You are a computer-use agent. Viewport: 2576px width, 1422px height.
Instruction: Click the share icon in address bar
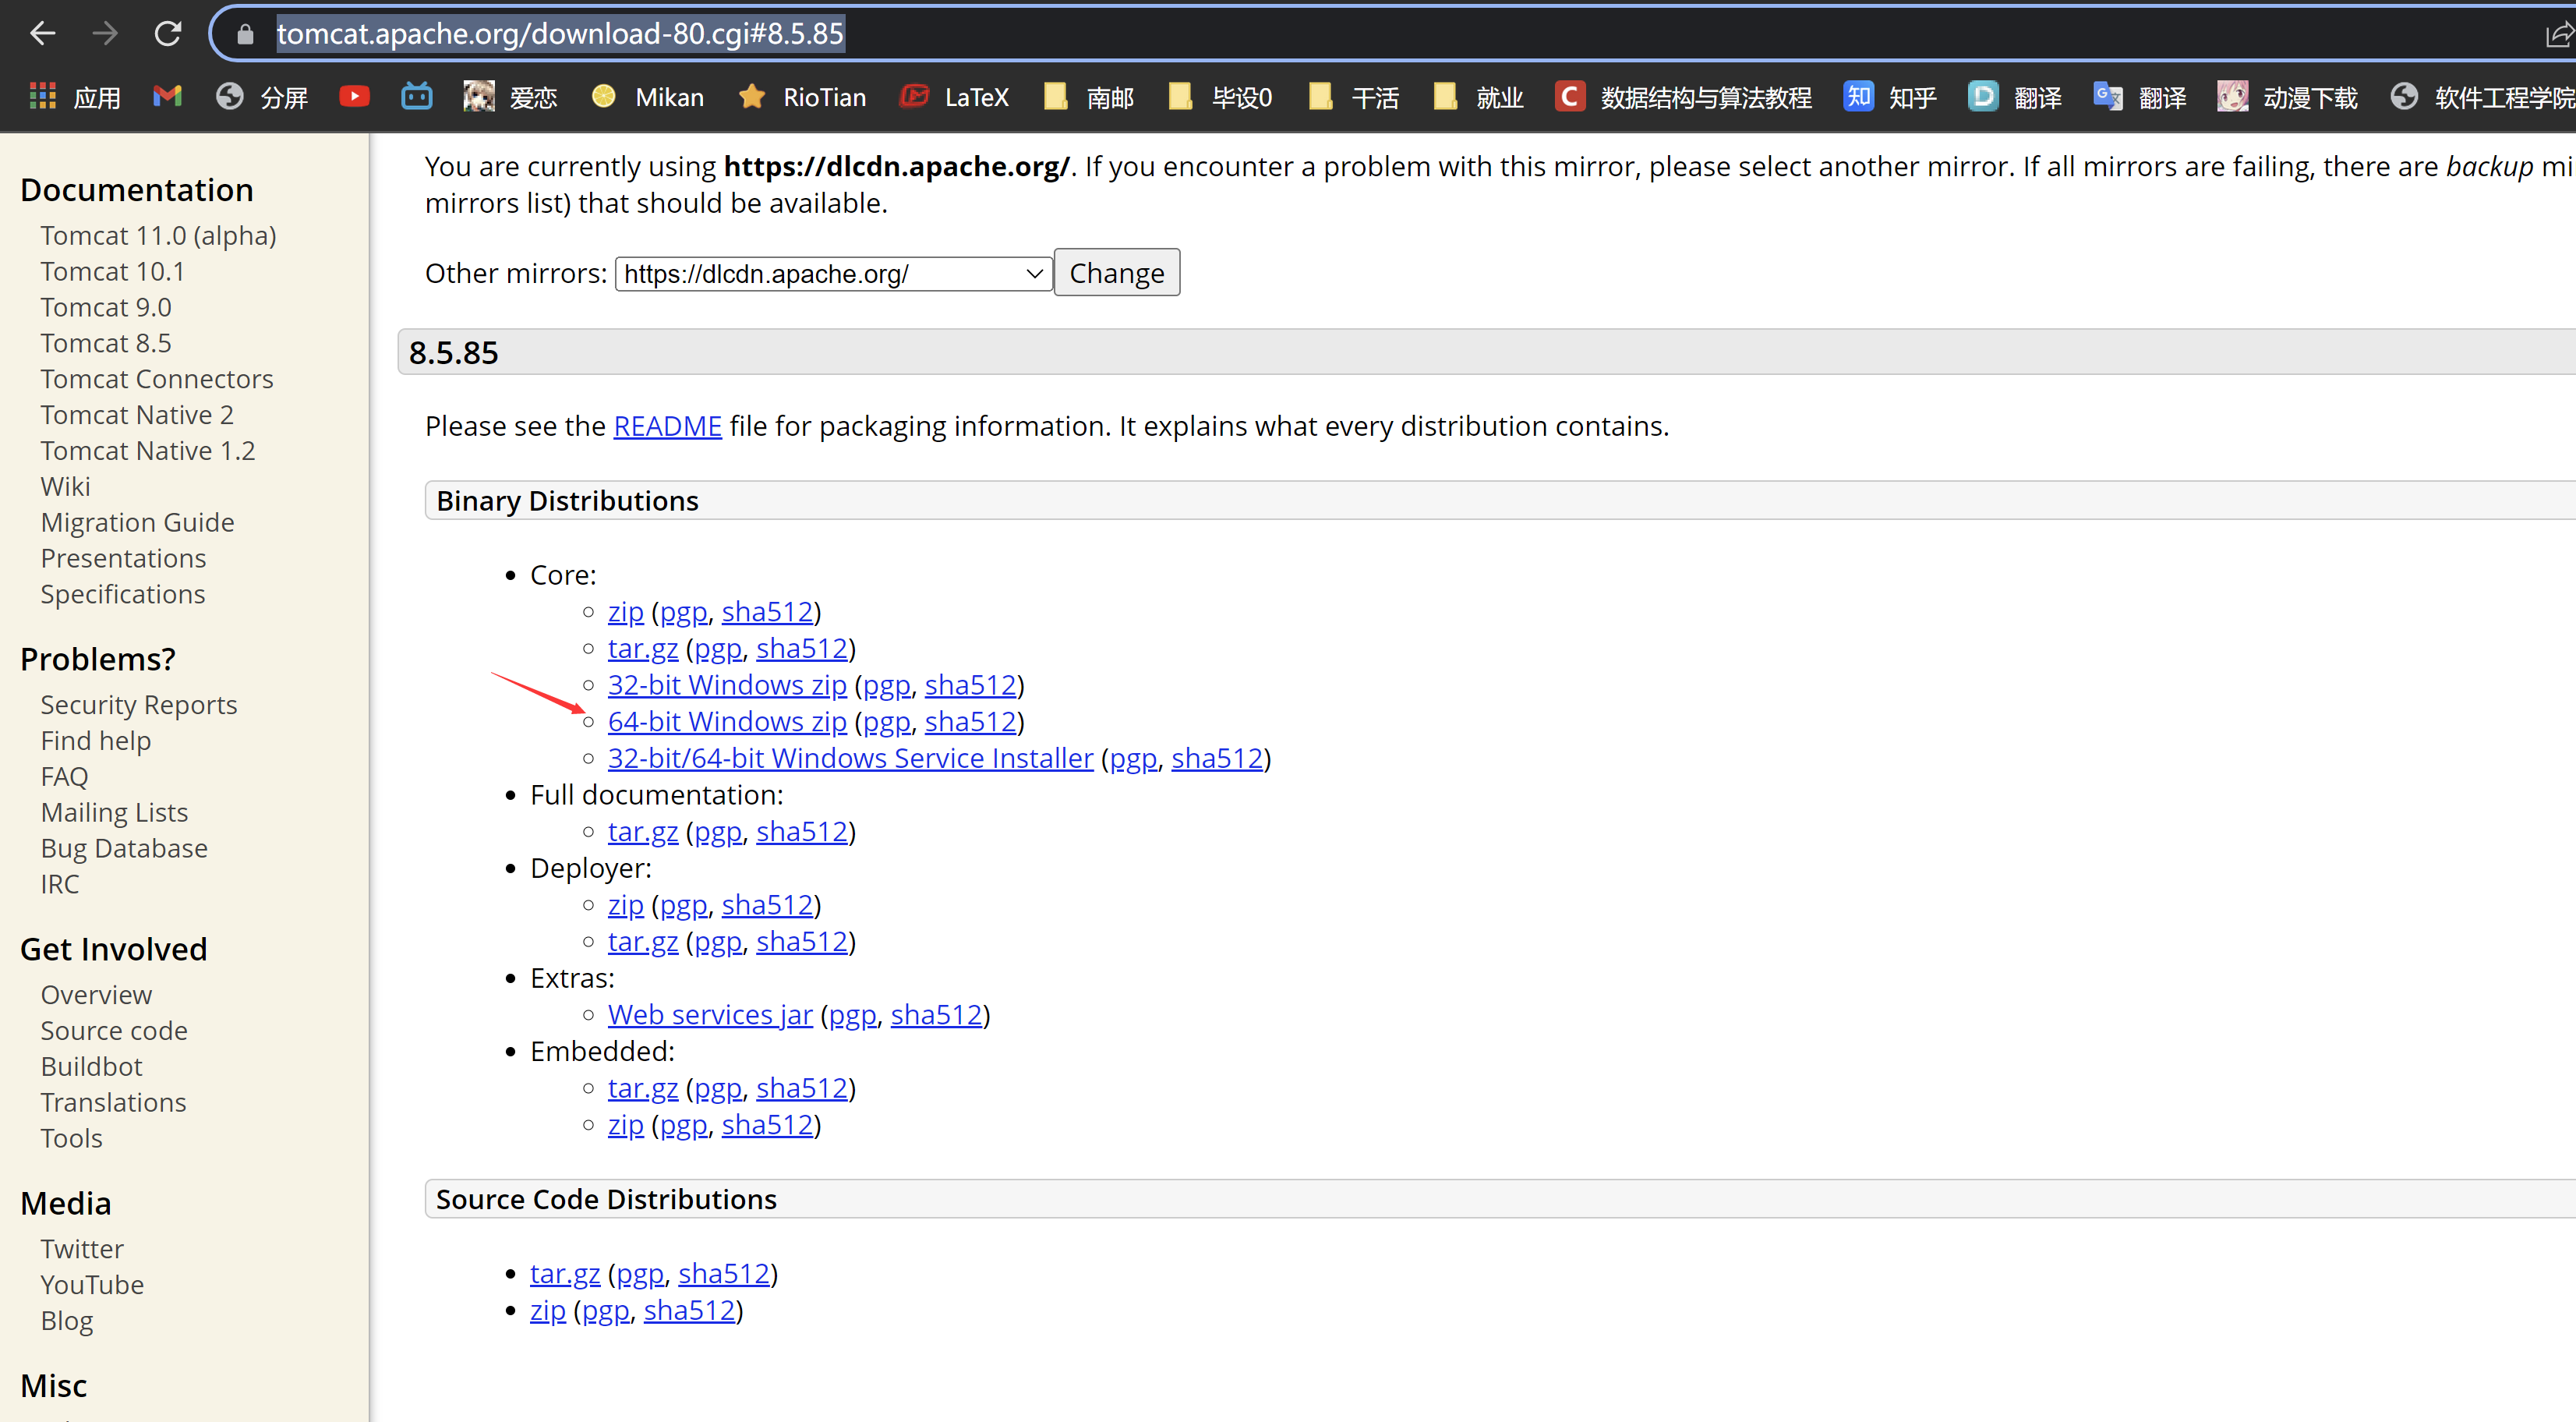click(2558, 35)
